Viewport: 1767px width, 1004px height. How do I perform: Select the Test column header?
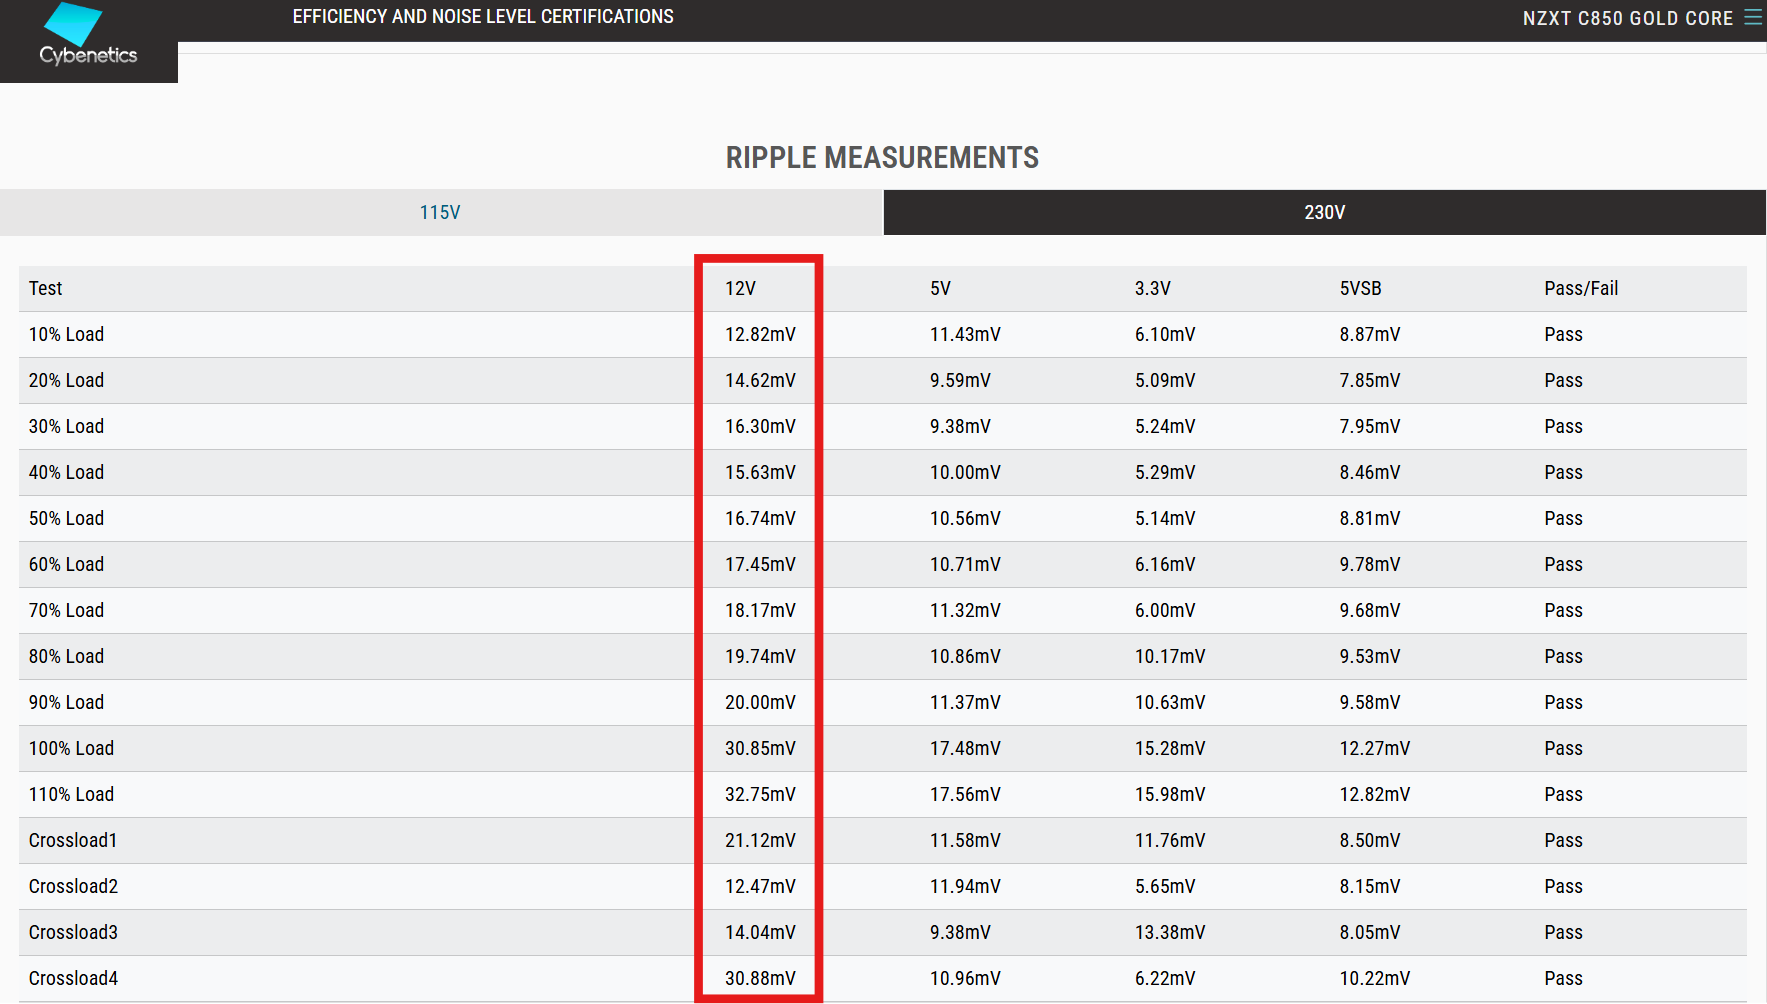45,288
